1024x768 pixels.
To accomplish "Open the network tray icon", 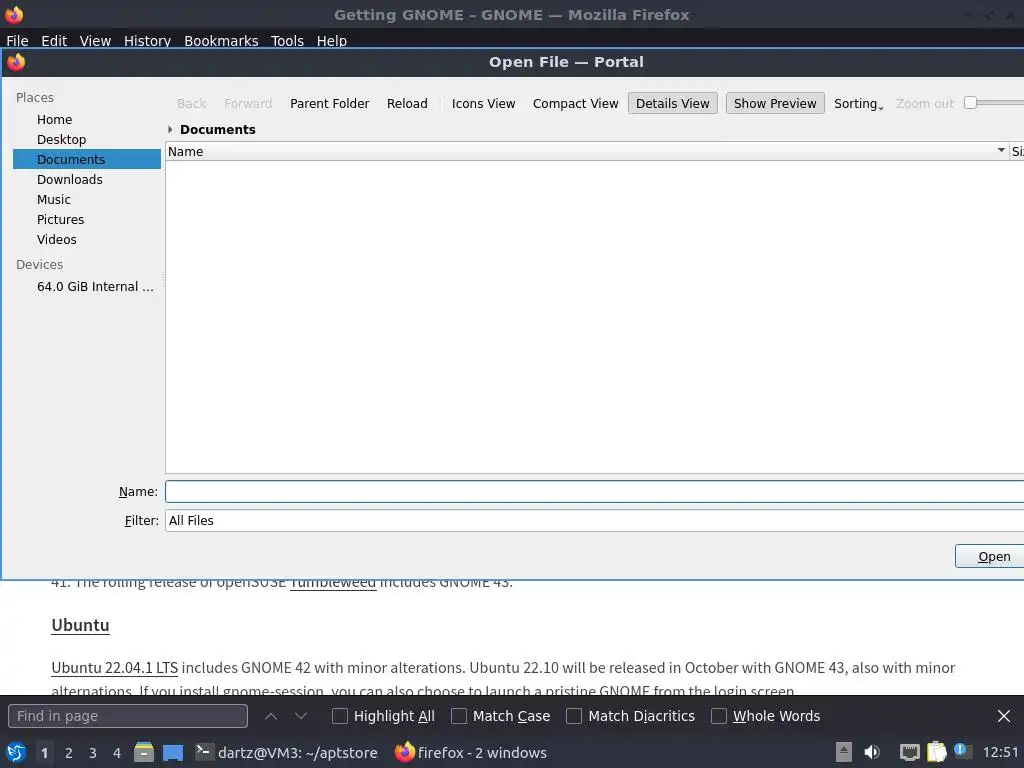I will [910, 752].
